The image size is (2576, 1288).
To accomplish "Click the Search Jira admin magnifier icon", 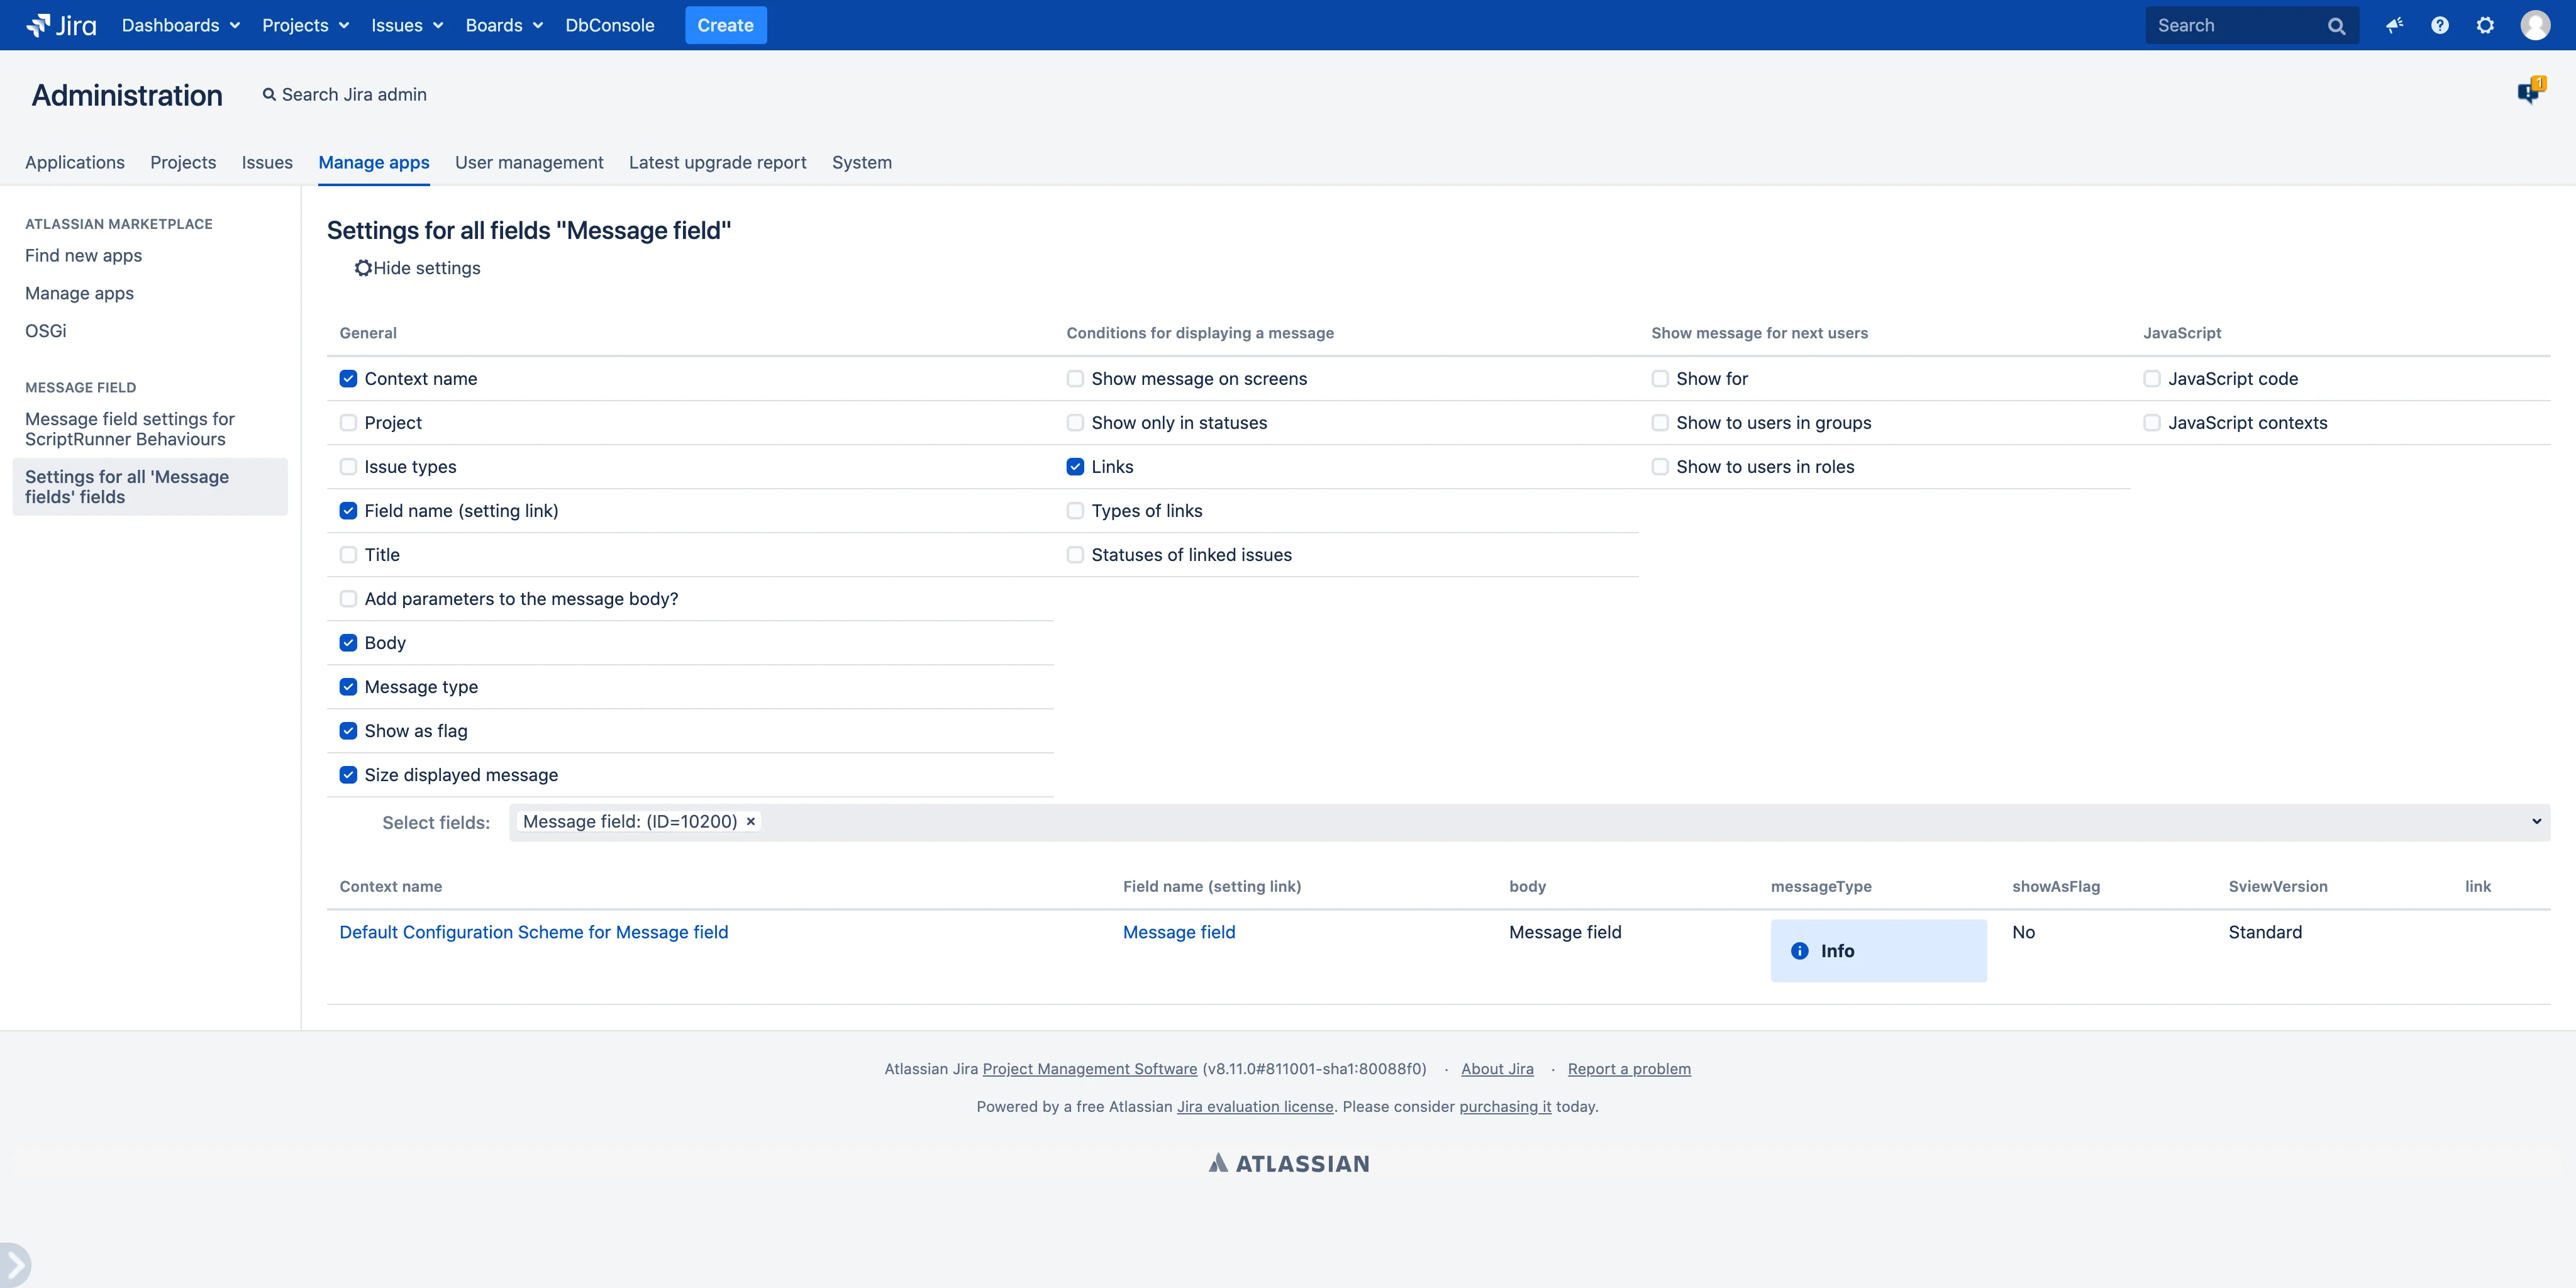I will pos(269,94).
